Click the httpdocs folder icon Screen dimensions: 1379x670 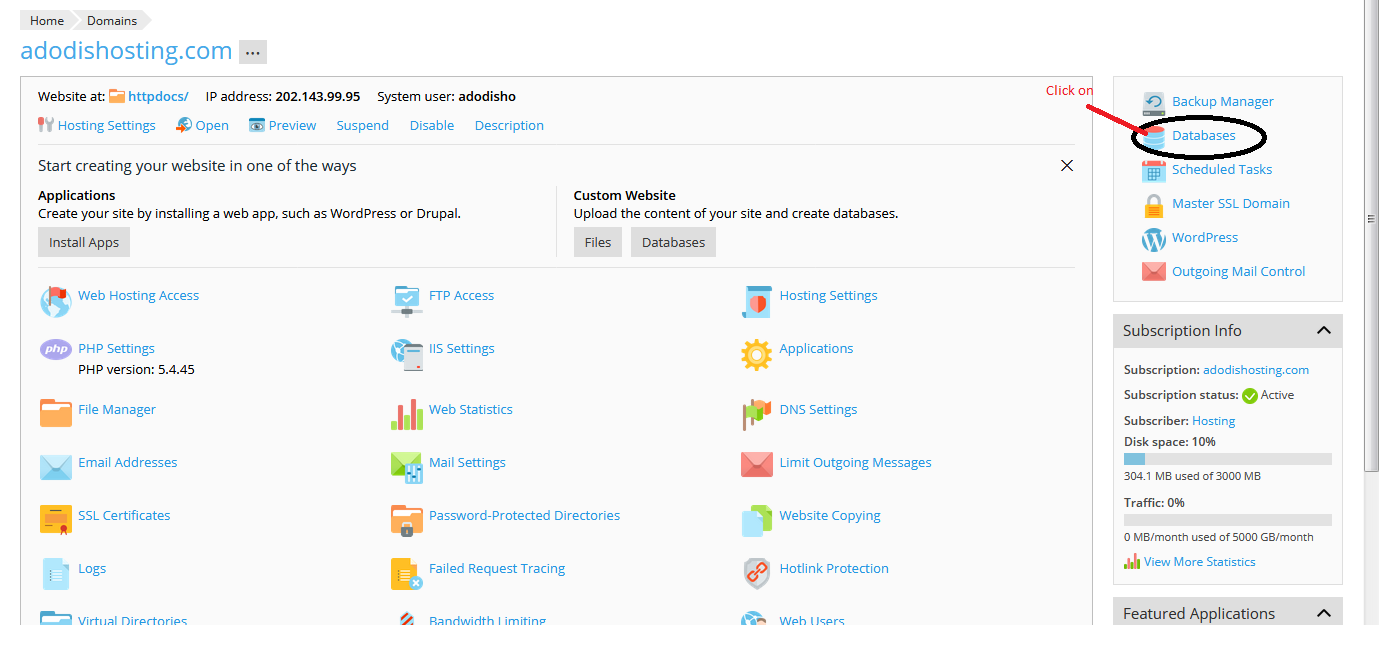pos(117,96)
